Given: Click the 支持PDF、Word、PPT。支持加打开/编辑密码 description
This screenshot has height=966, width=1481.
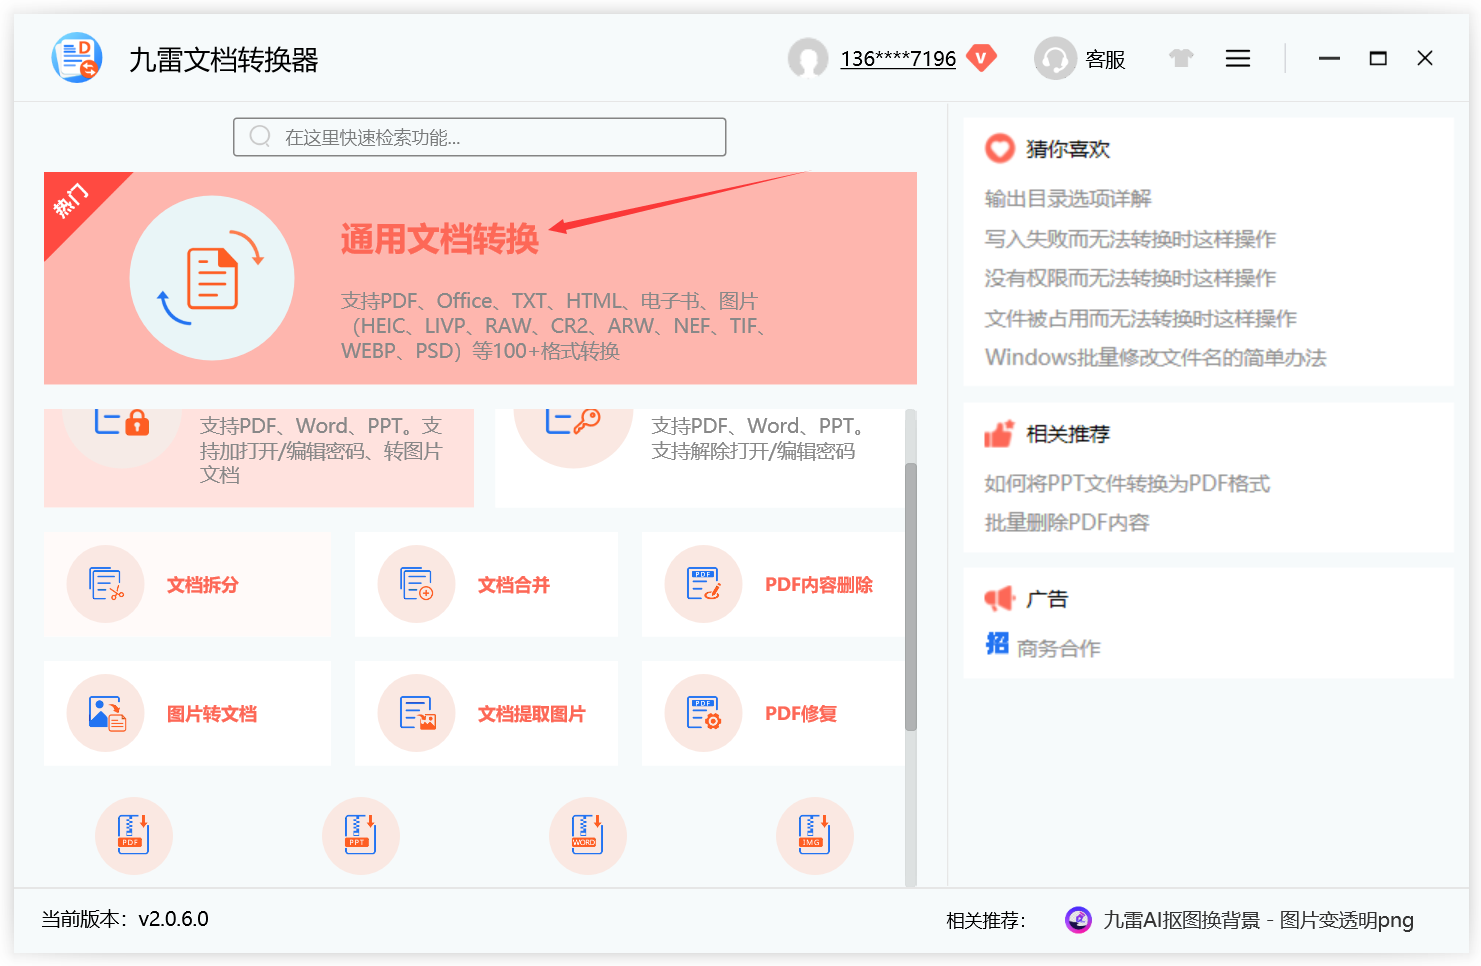Looking at the screenshot, I should point(320,450).
